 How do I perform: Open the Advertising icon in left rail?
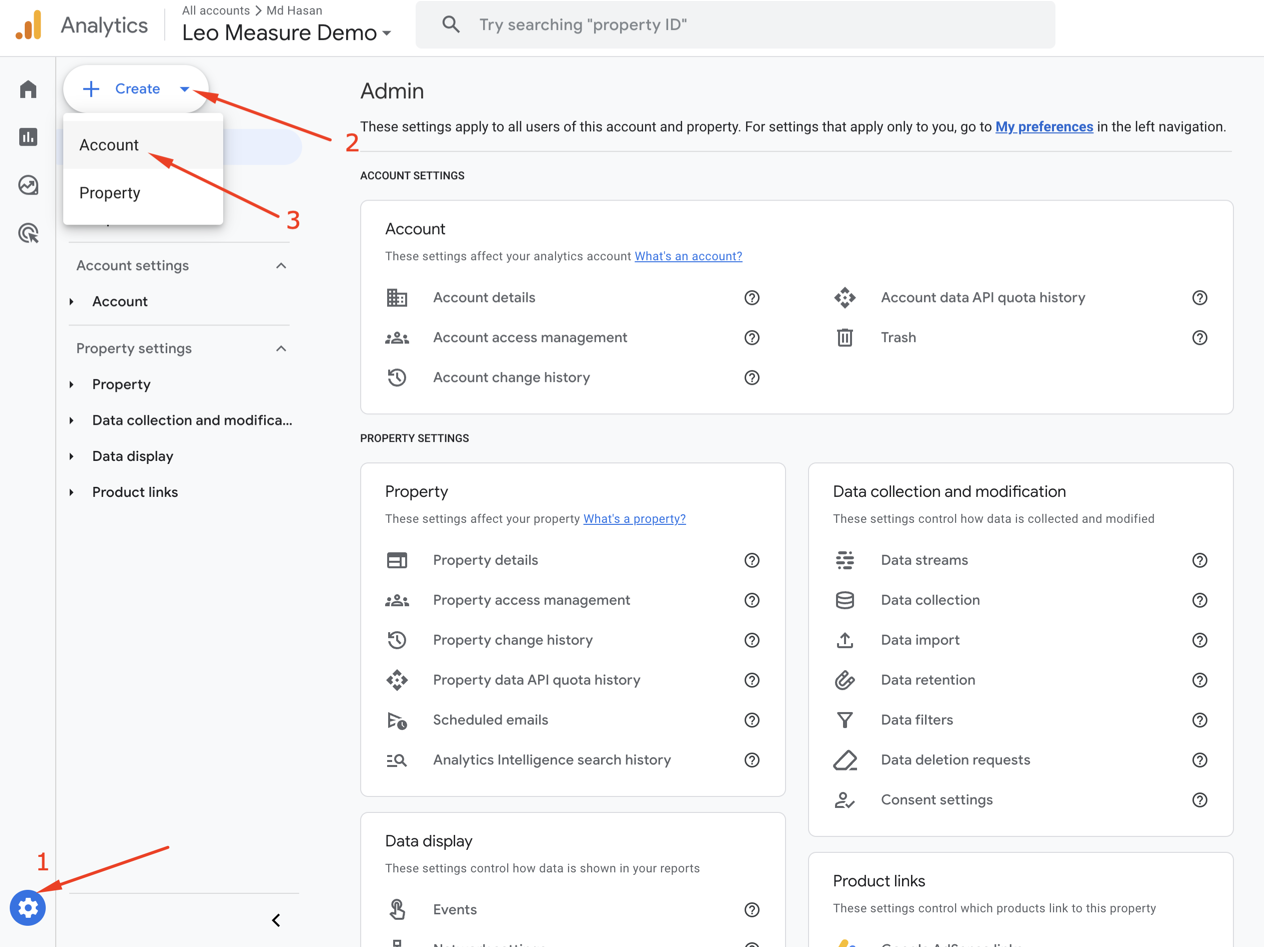click(x=28, y=233)
